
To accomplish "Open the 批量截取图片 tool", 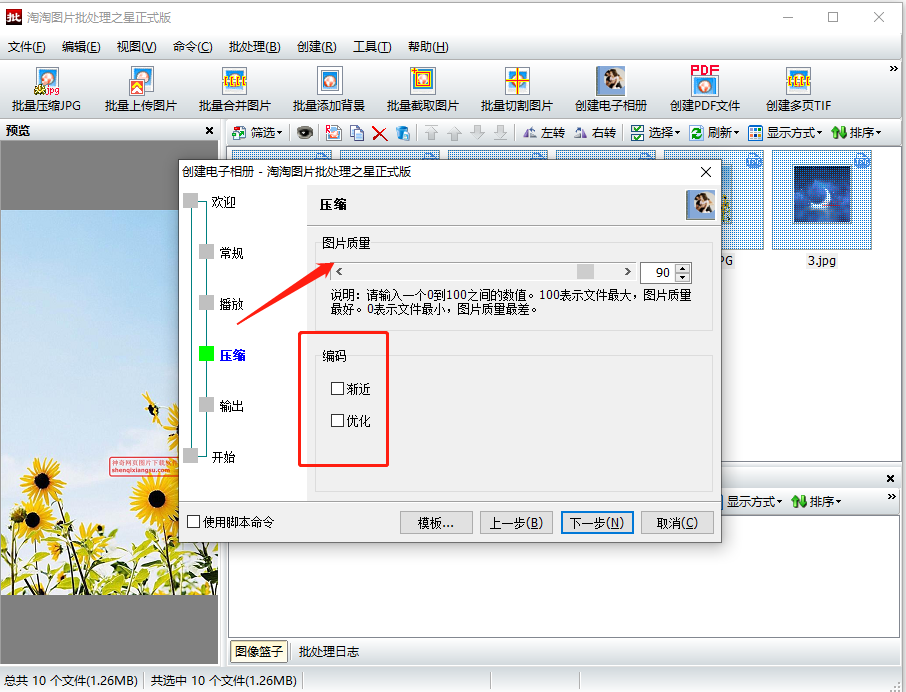I will tap(422, 89).
